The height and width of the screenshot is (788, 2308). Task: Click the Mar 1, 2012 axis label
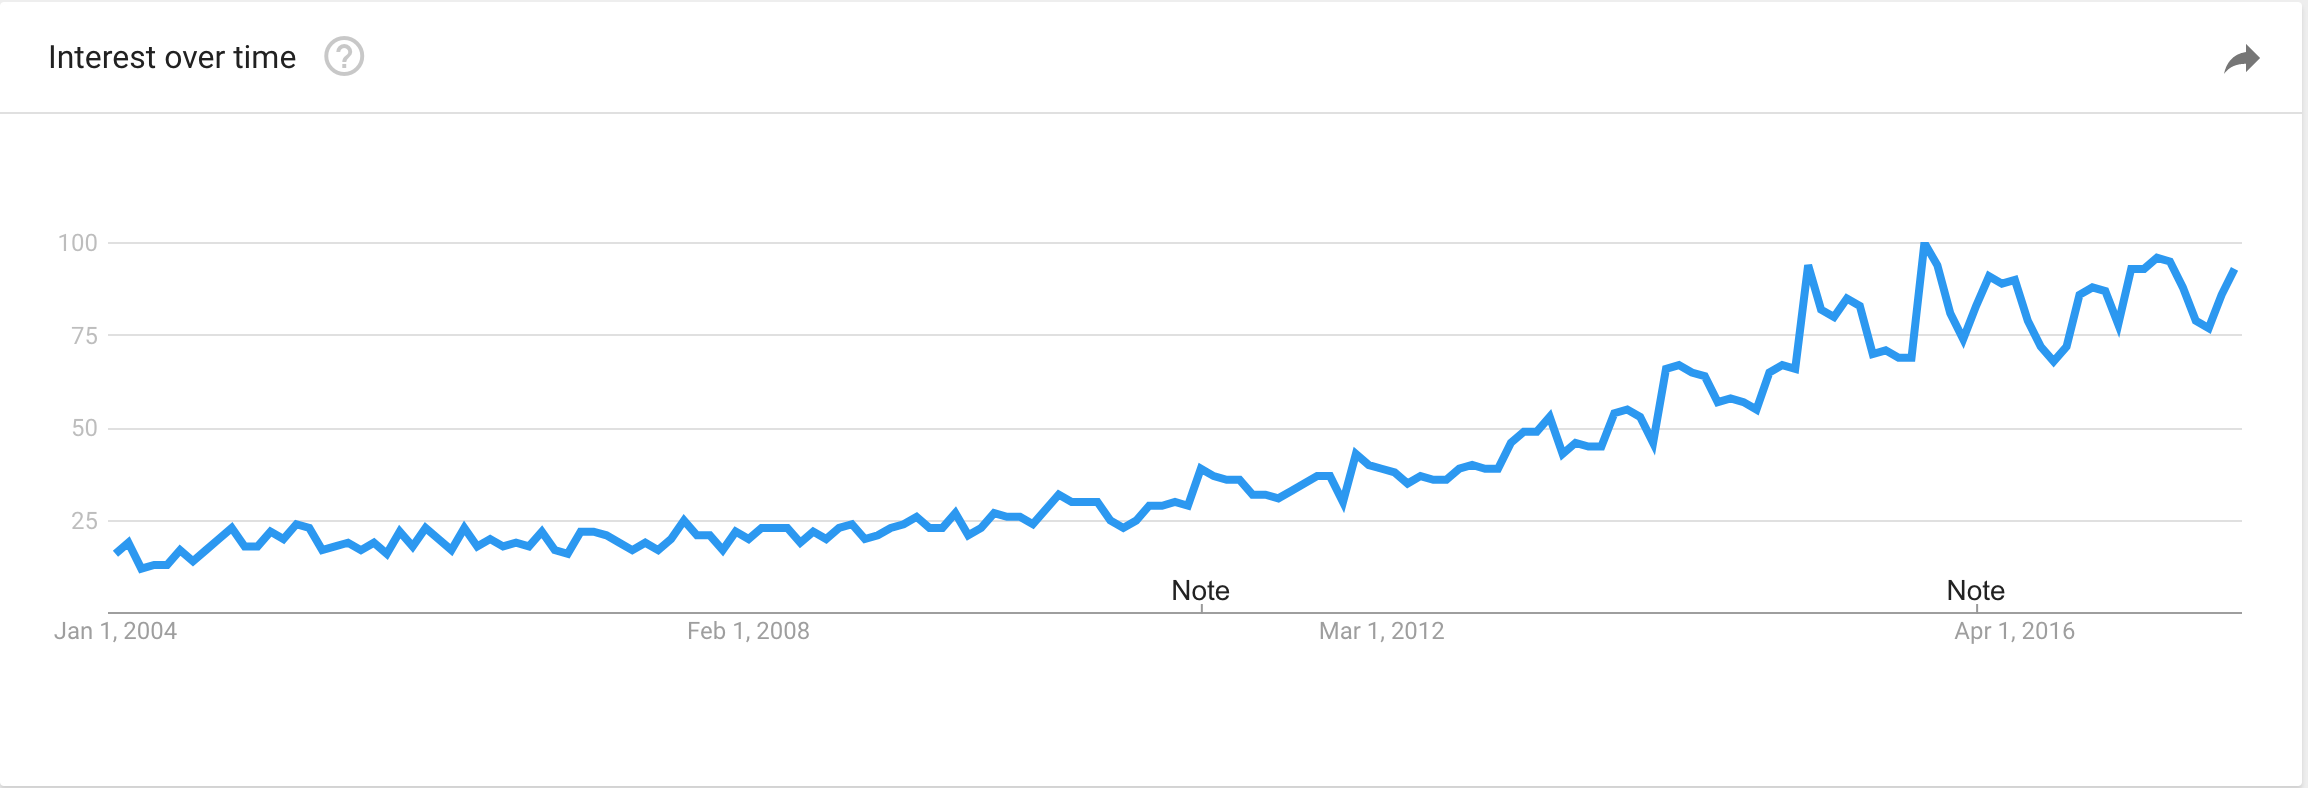point(1381,631)
